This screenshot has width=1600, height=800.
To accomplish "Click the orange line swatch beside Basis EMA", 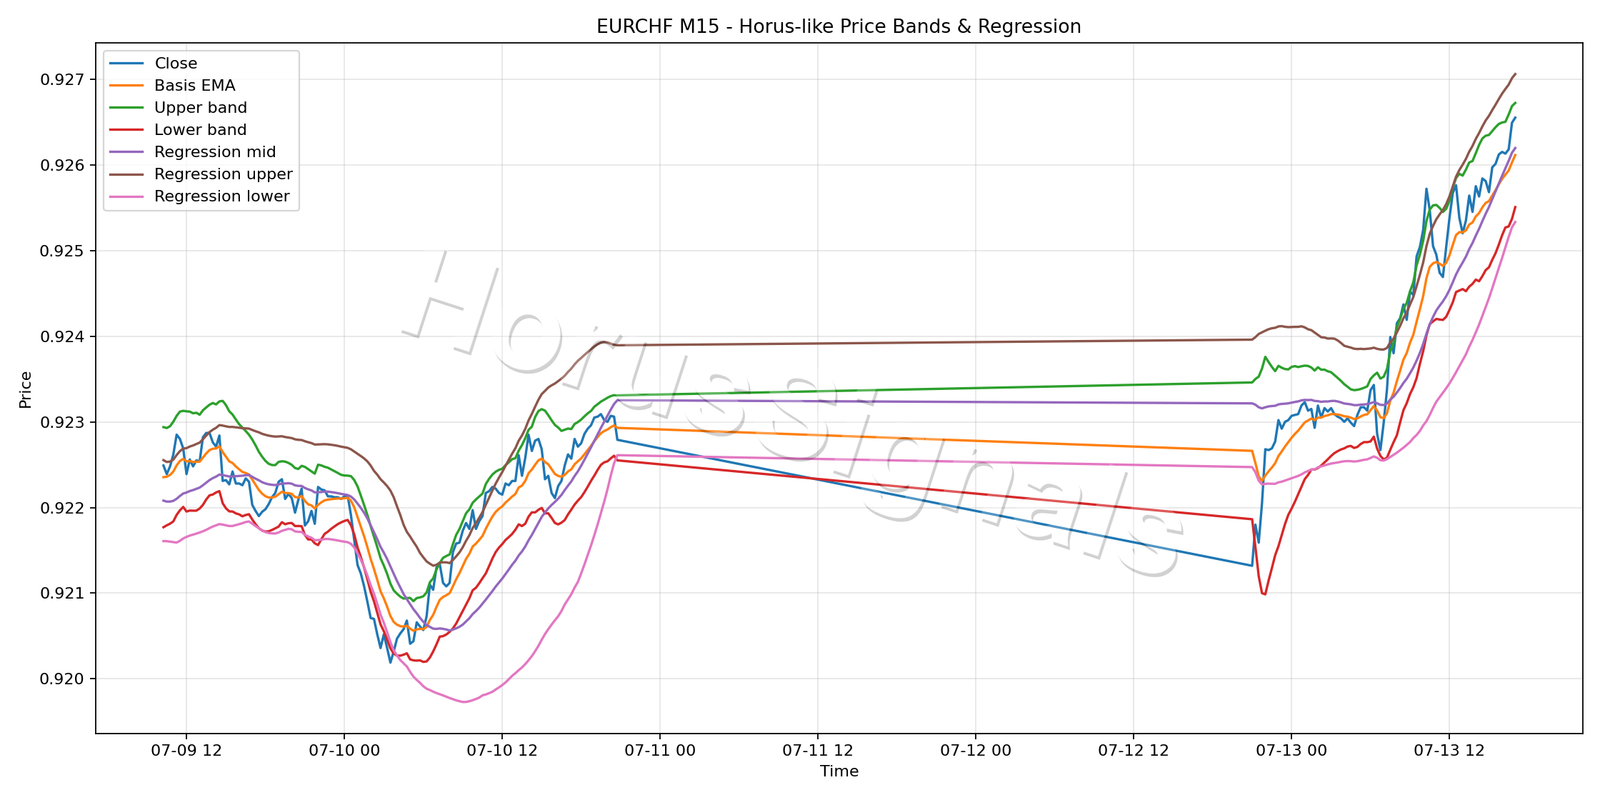I will tap(127, 86).
